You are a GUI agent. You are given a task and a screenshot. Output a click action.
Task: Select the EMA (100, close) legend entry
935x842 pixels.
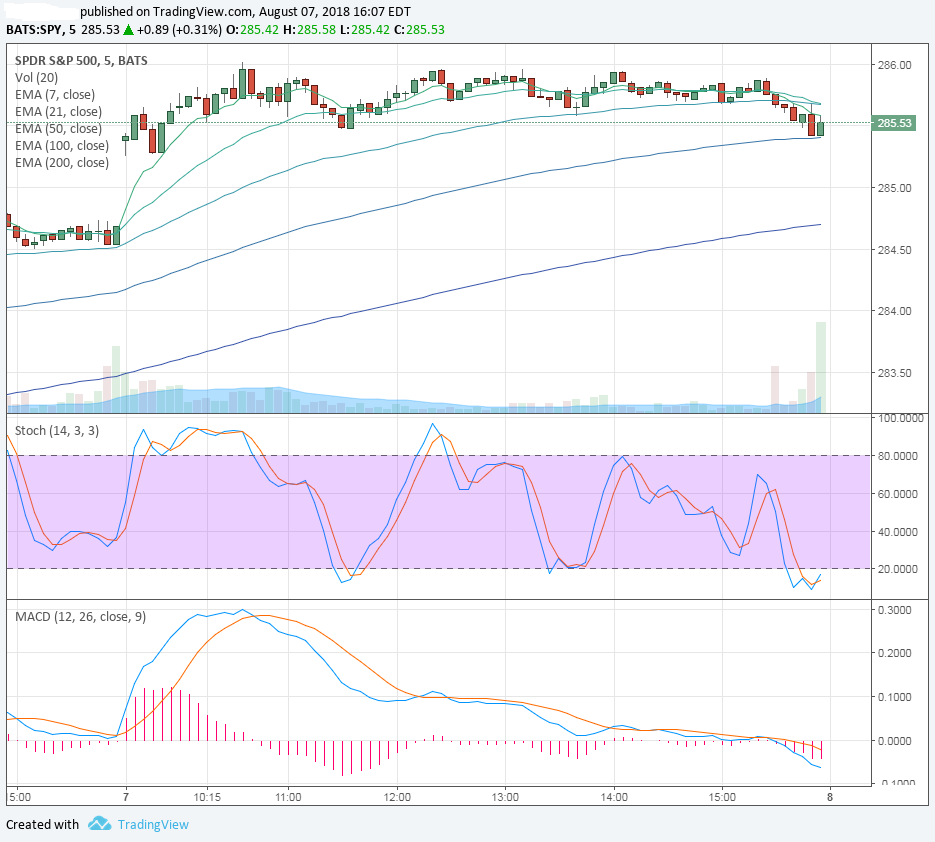coord(62,146)
